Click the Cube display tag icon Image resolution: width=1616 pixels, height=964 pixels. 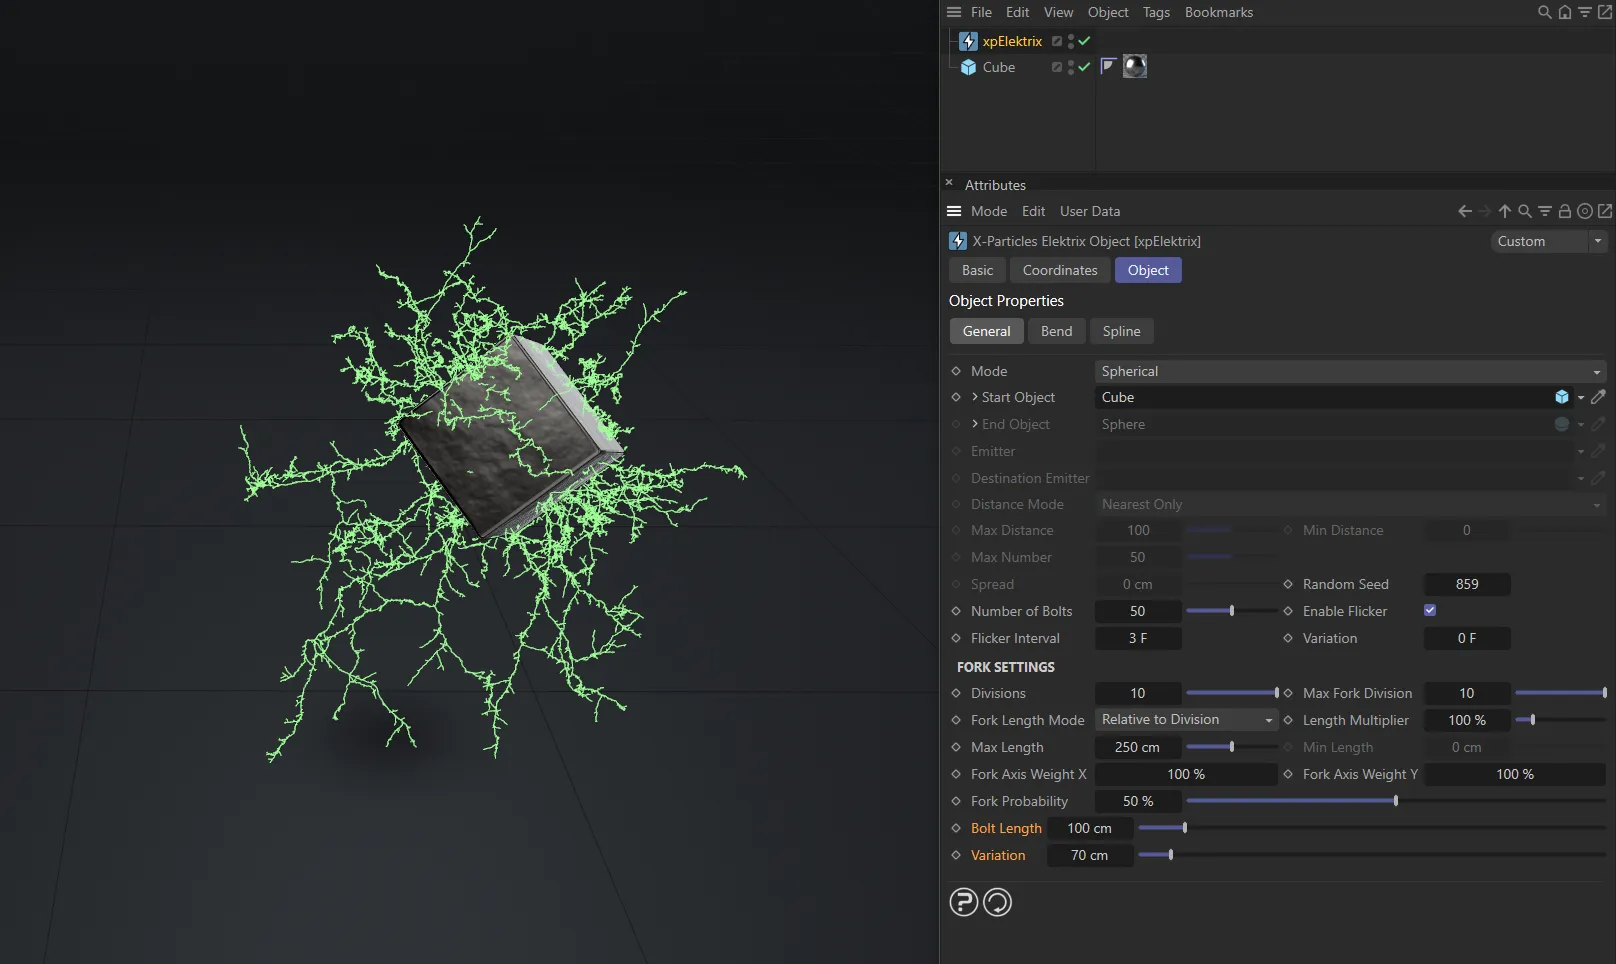coord(1107,67)
